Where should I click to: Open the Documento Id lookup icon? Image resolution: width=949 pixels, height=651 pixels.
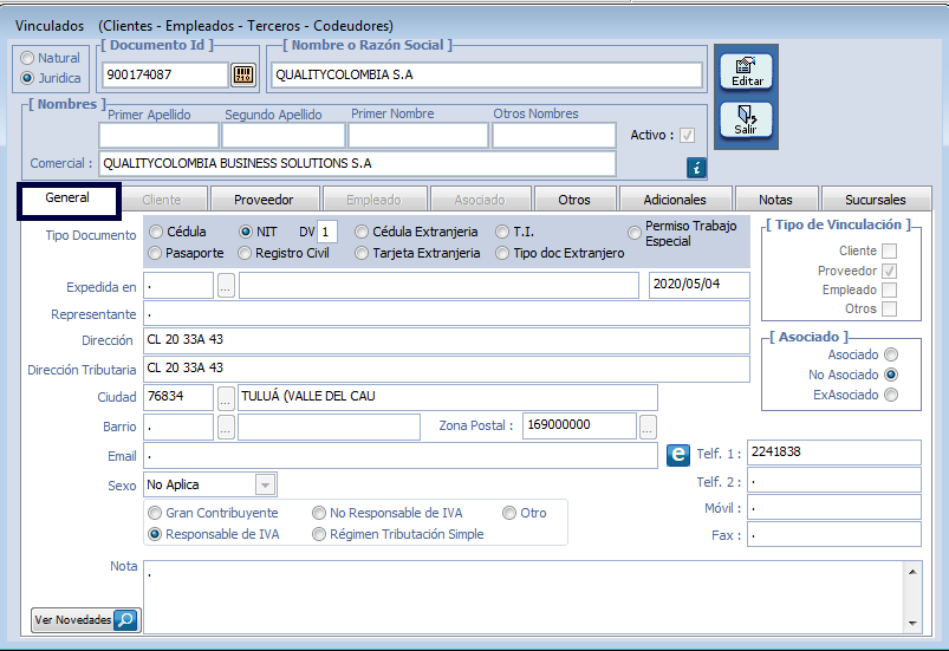pos(243,75)
